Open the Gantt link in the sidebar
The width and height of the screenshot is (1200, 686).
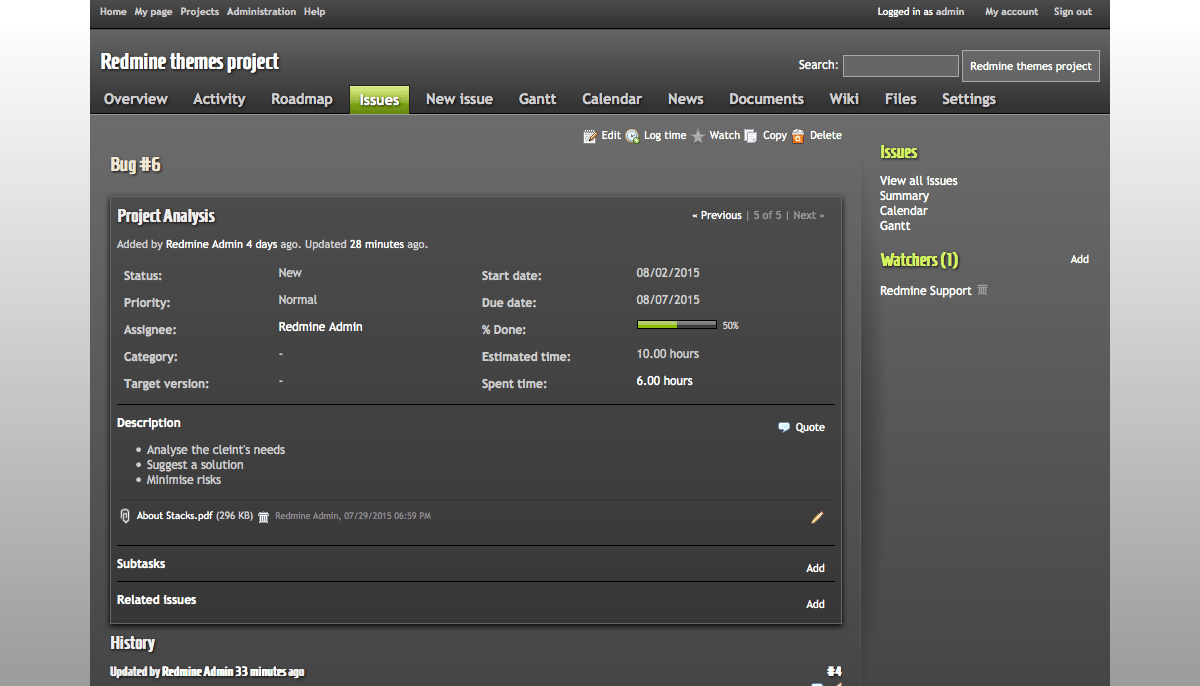[x=895, y=226]
